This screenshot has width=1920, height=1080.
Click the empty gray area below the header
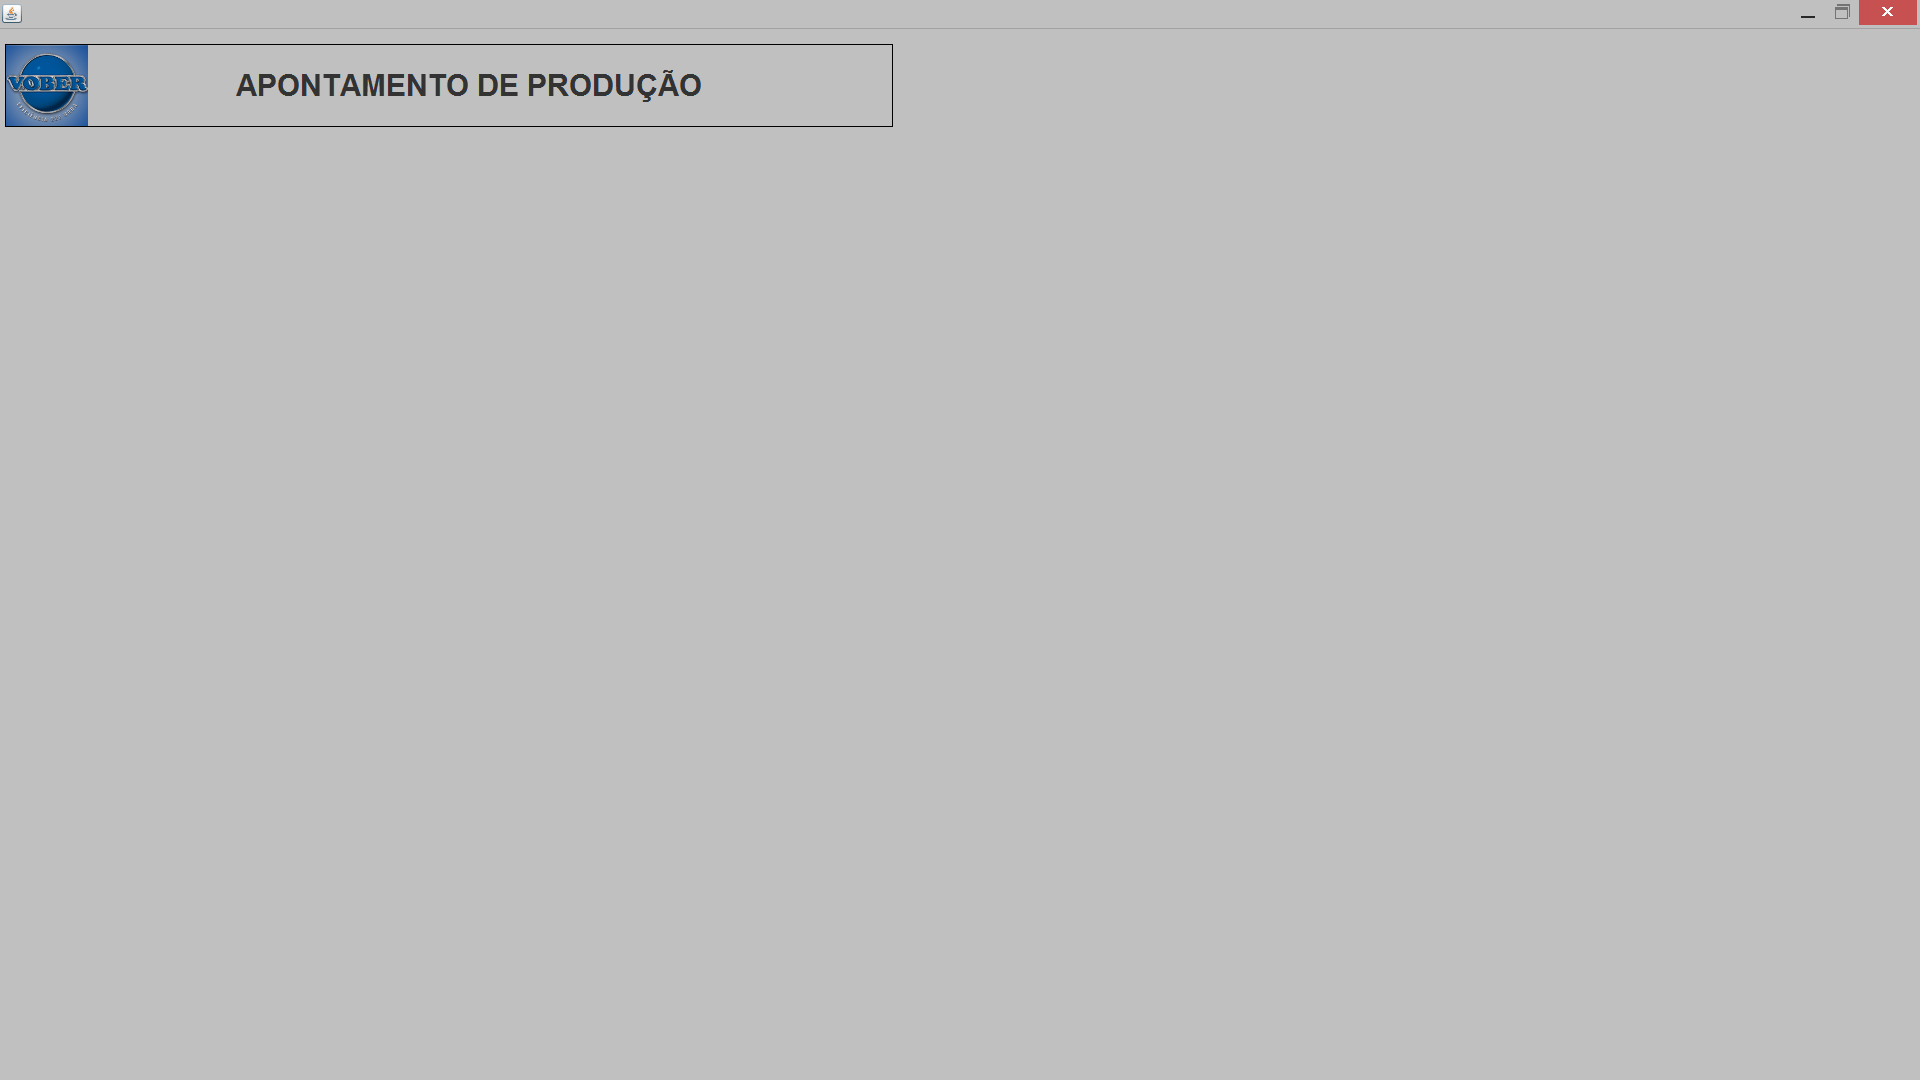pos(960,600)
